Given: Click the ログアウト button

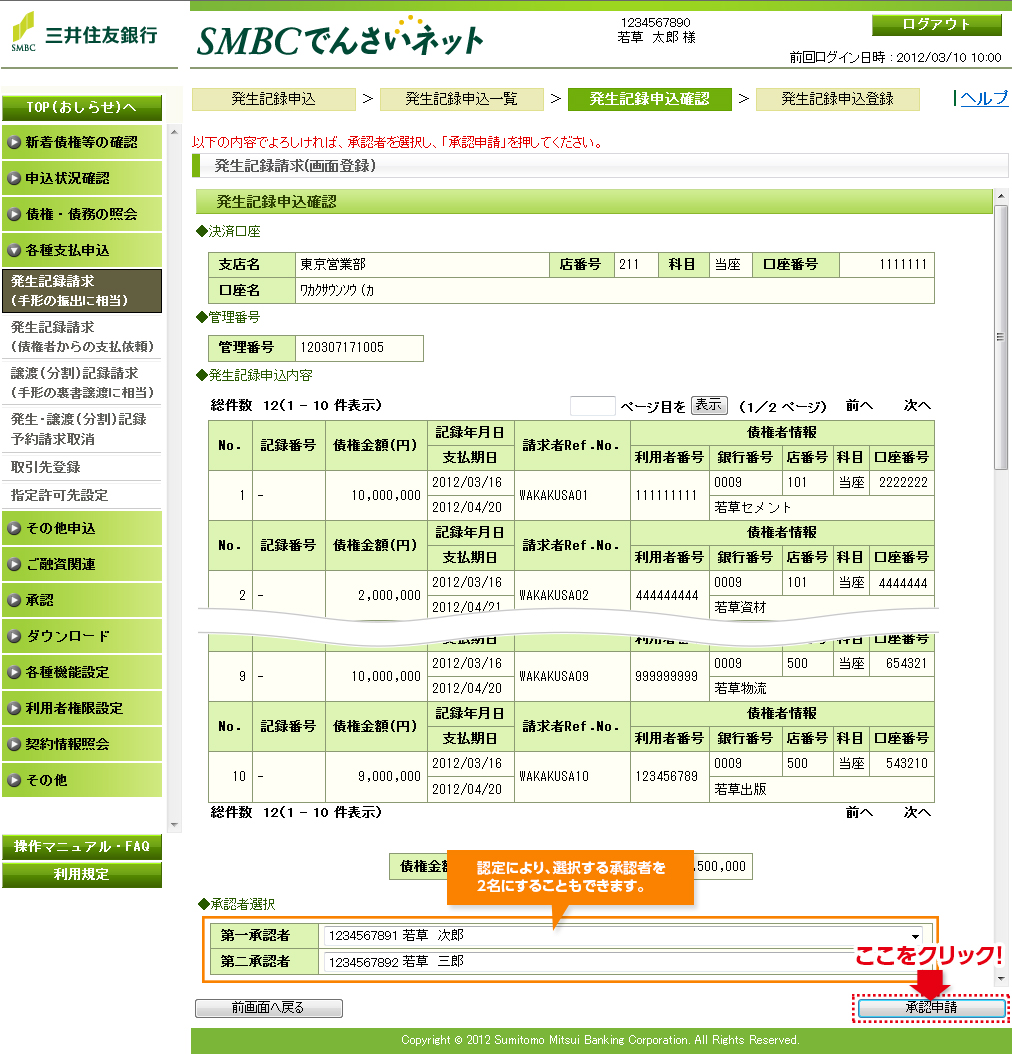Looking at the screenshot, I should point(937,25).
